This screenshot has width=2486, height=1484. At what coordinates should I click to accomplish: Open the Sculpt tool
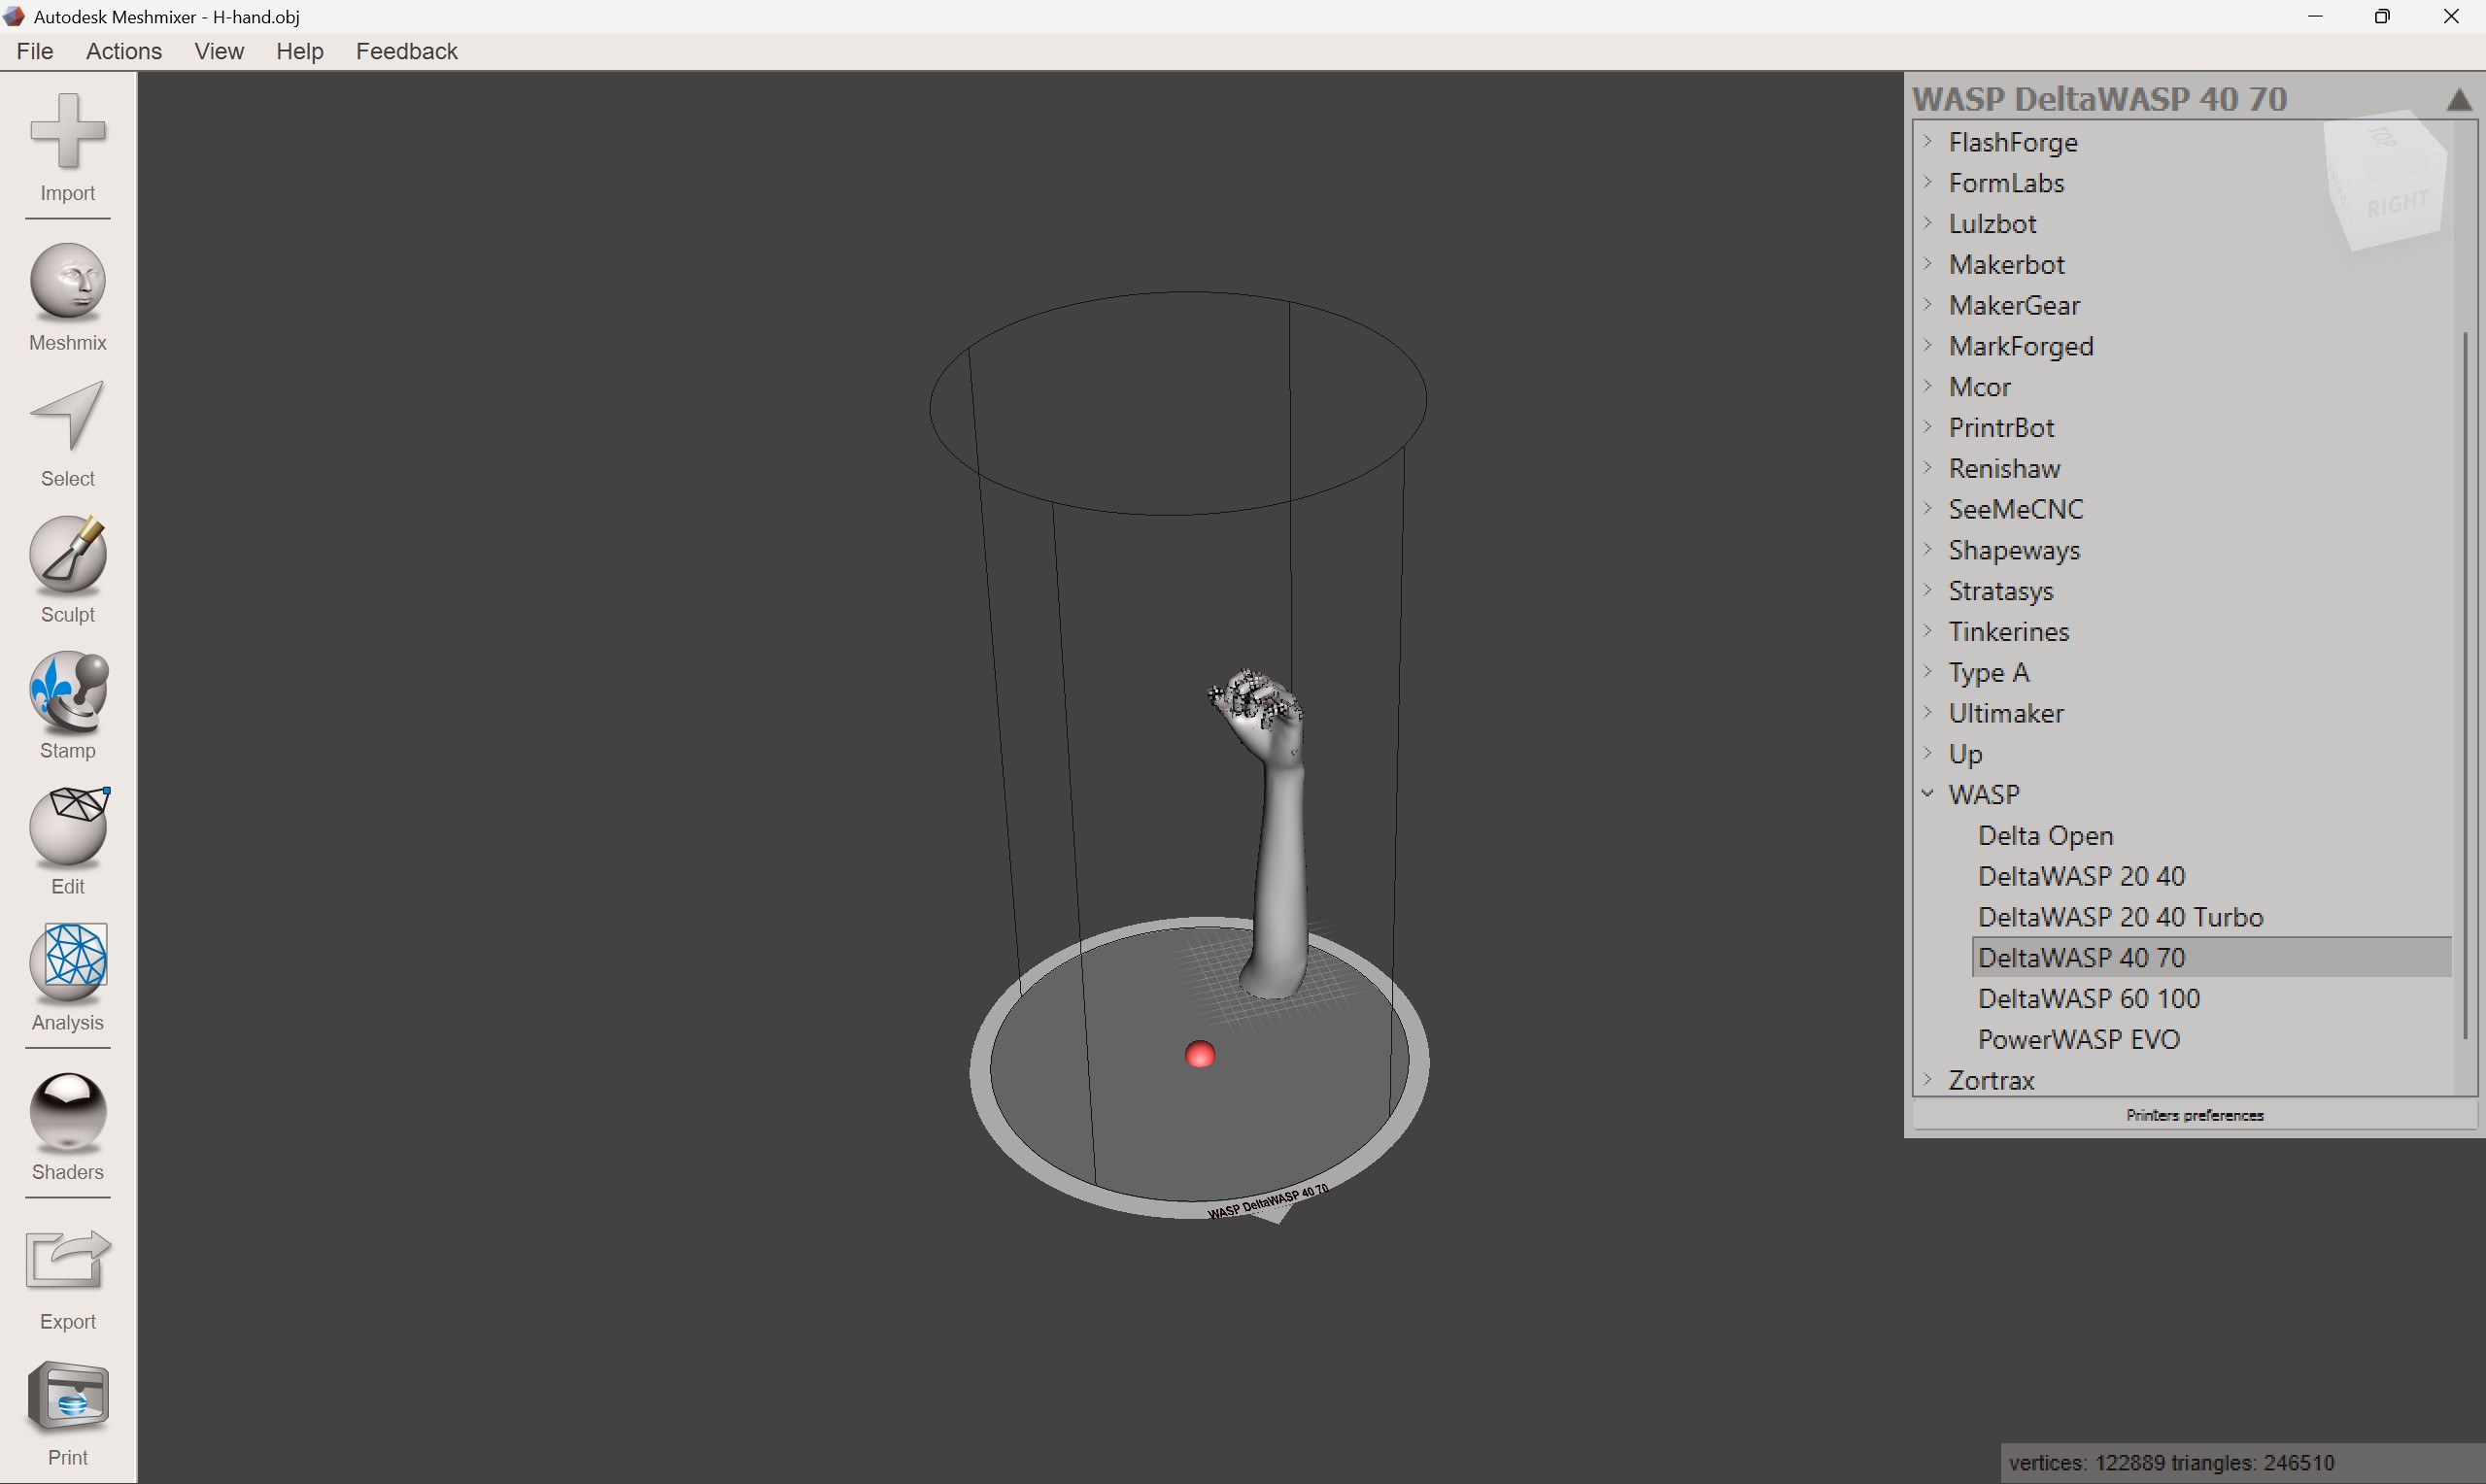tap(68, 569)
